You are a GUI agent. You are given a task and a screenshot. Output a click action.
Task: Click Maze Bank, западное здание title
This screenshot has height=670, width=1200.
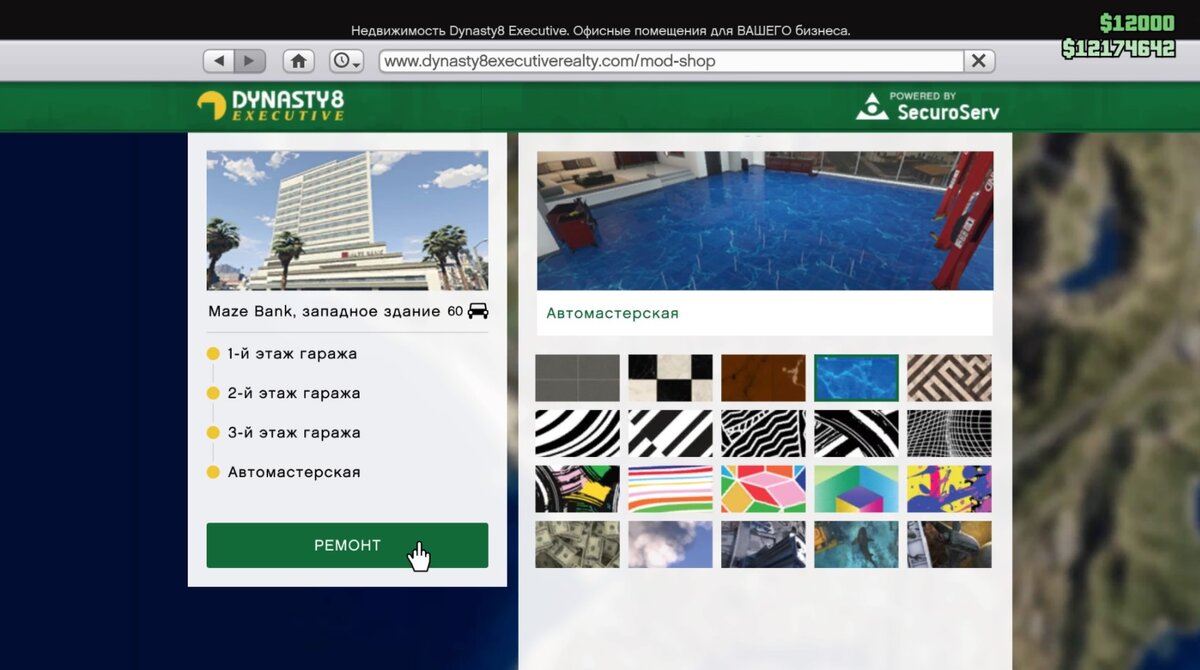click(324, 311)
